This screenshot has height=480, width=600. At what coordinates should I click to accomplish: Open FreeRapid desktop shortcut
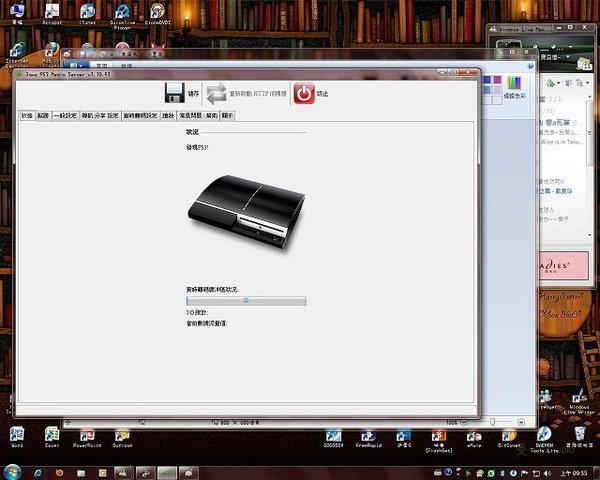(x=368, y=438)
